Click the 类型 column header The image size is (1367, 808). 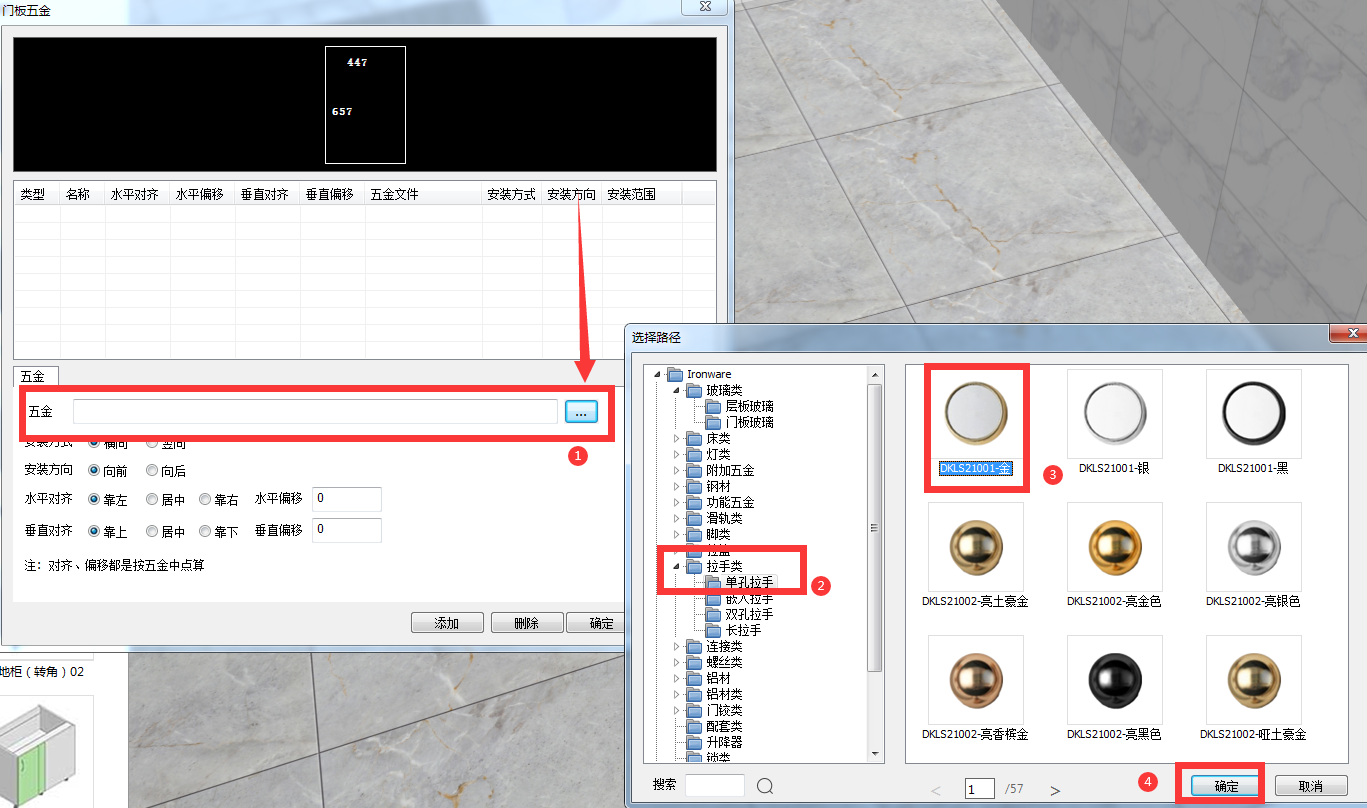click(37, 194)
